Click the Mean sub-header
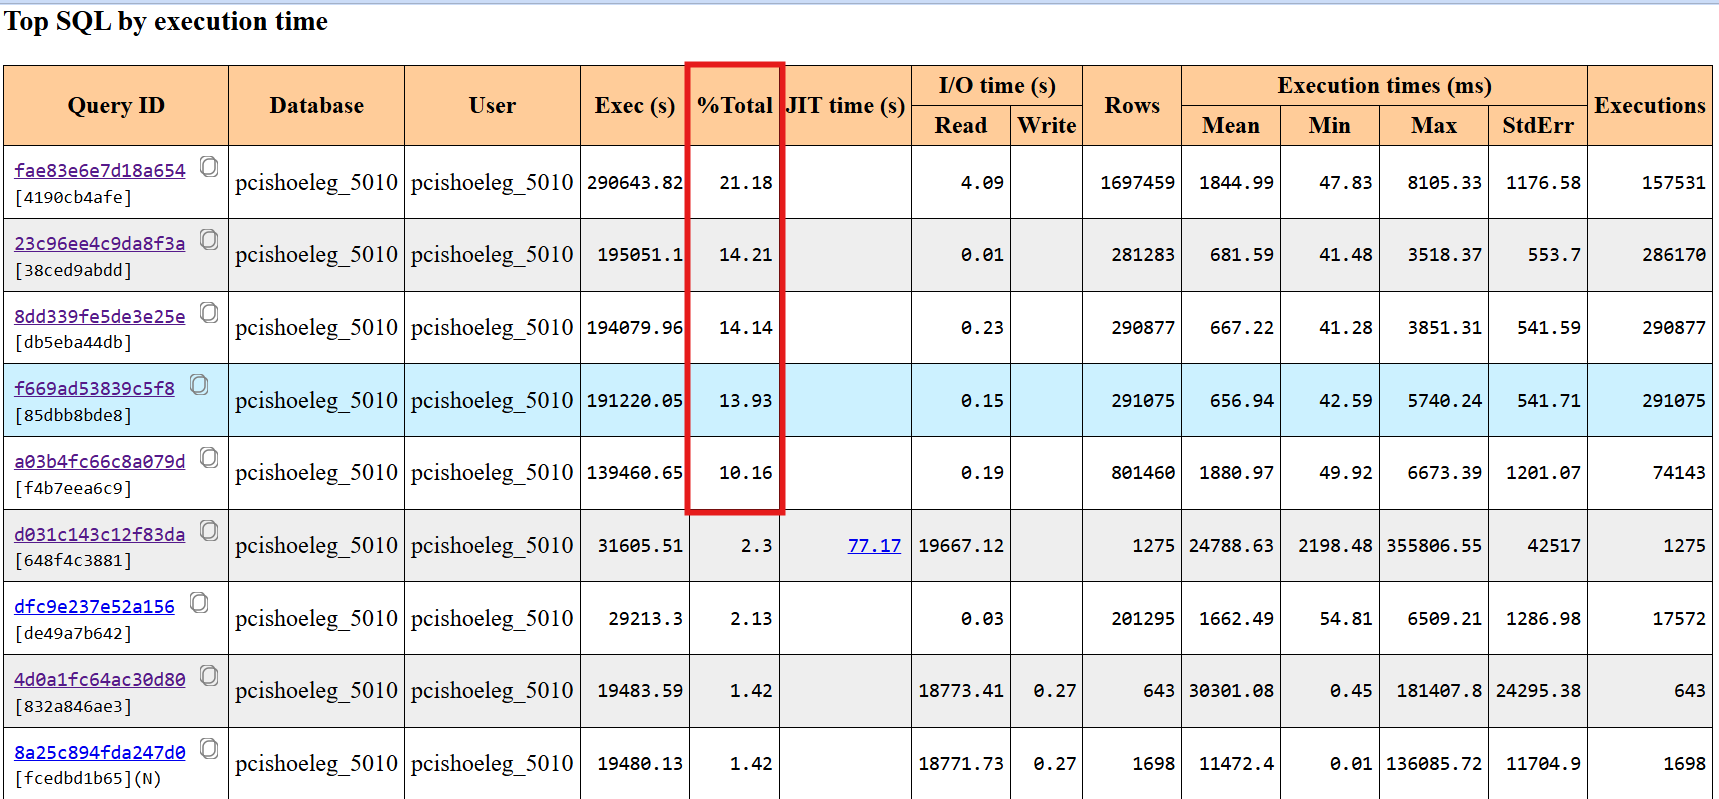 click(x=1231, y=126)
